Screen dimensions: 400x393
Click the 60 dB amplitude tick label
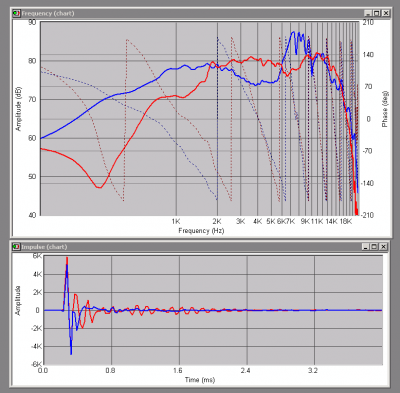[32, 138]
